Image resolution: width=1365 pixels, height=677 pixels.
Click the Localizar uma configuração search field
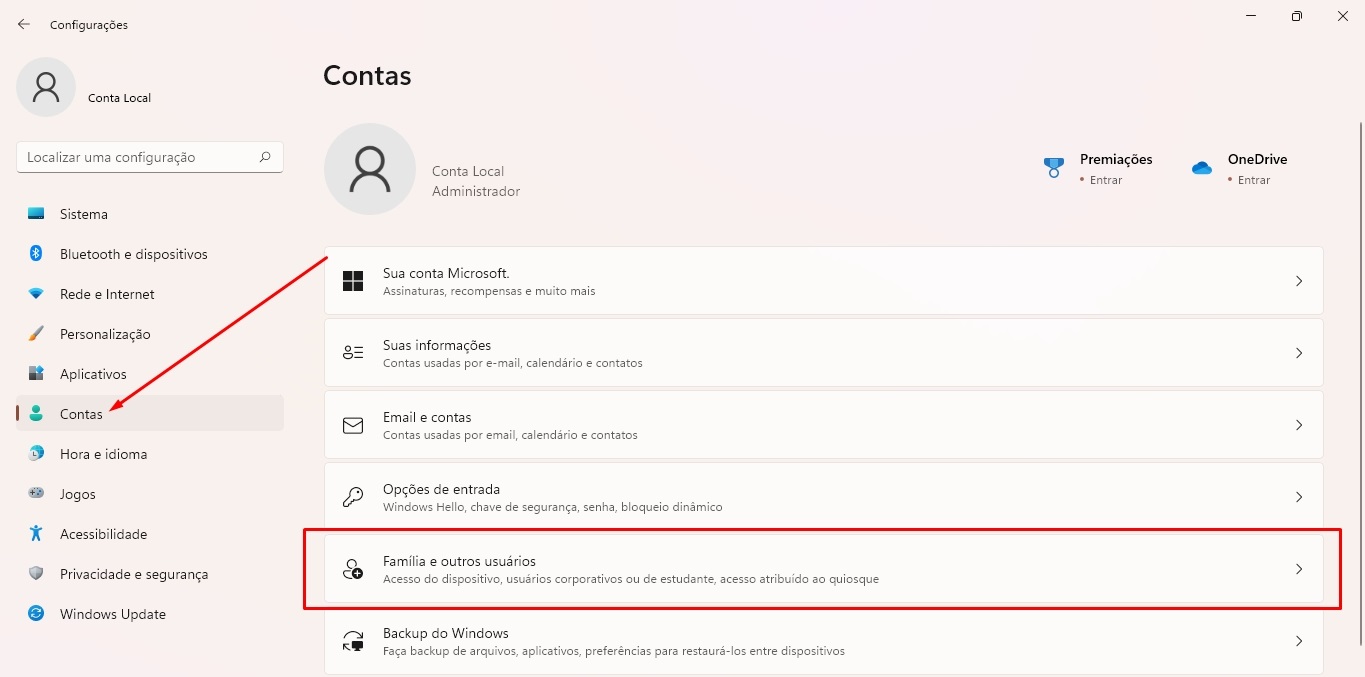(149, 156)
